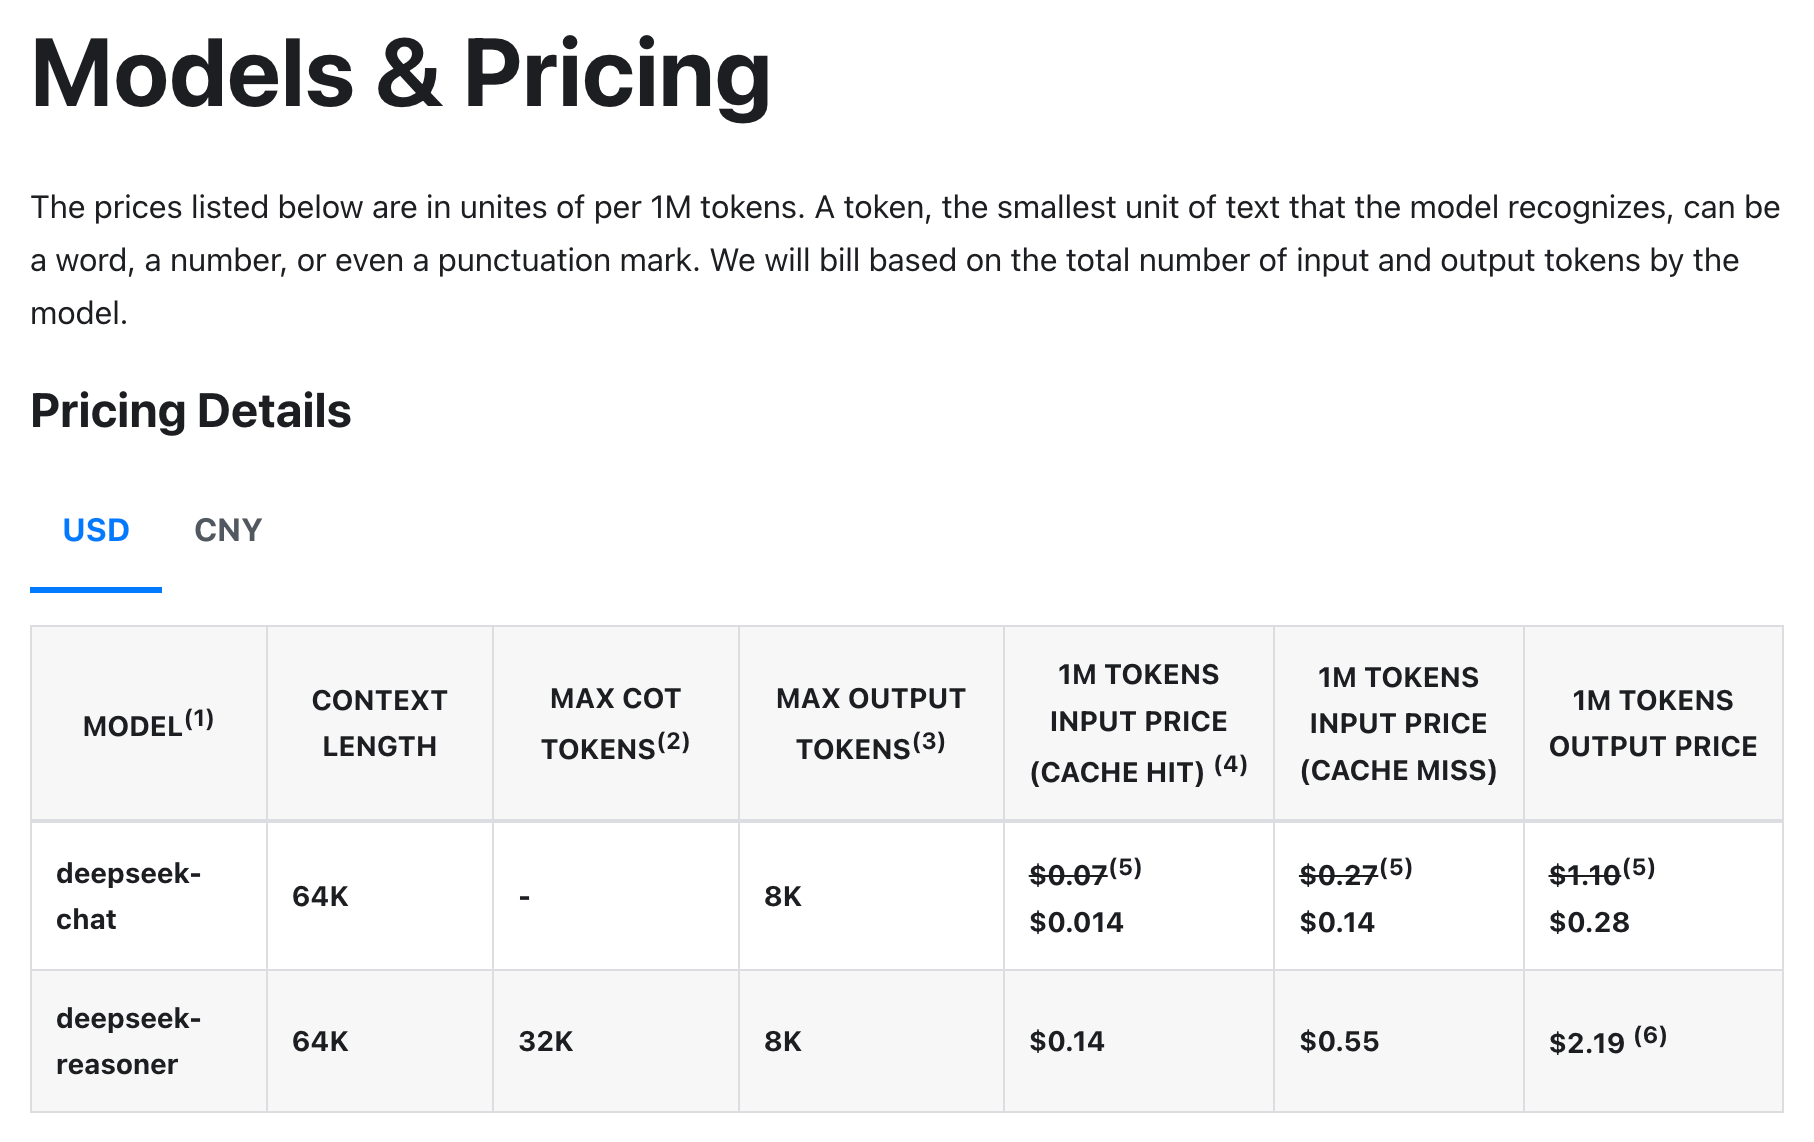
Task: Click footnote (5) next to struck-through $0.27
Action: click(1396, 867)
